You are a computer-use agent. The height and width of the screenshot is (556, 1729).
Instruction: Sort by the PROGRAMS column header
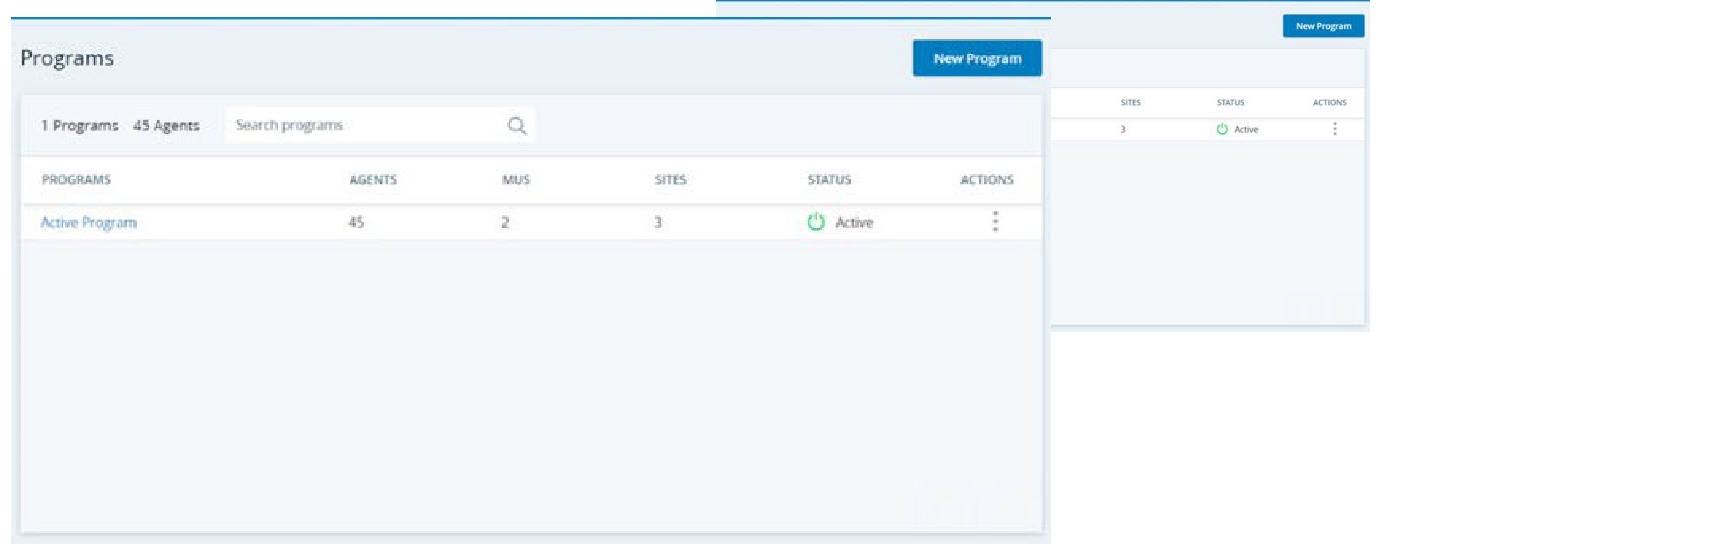pyautogui.click(x=76, y=180)
